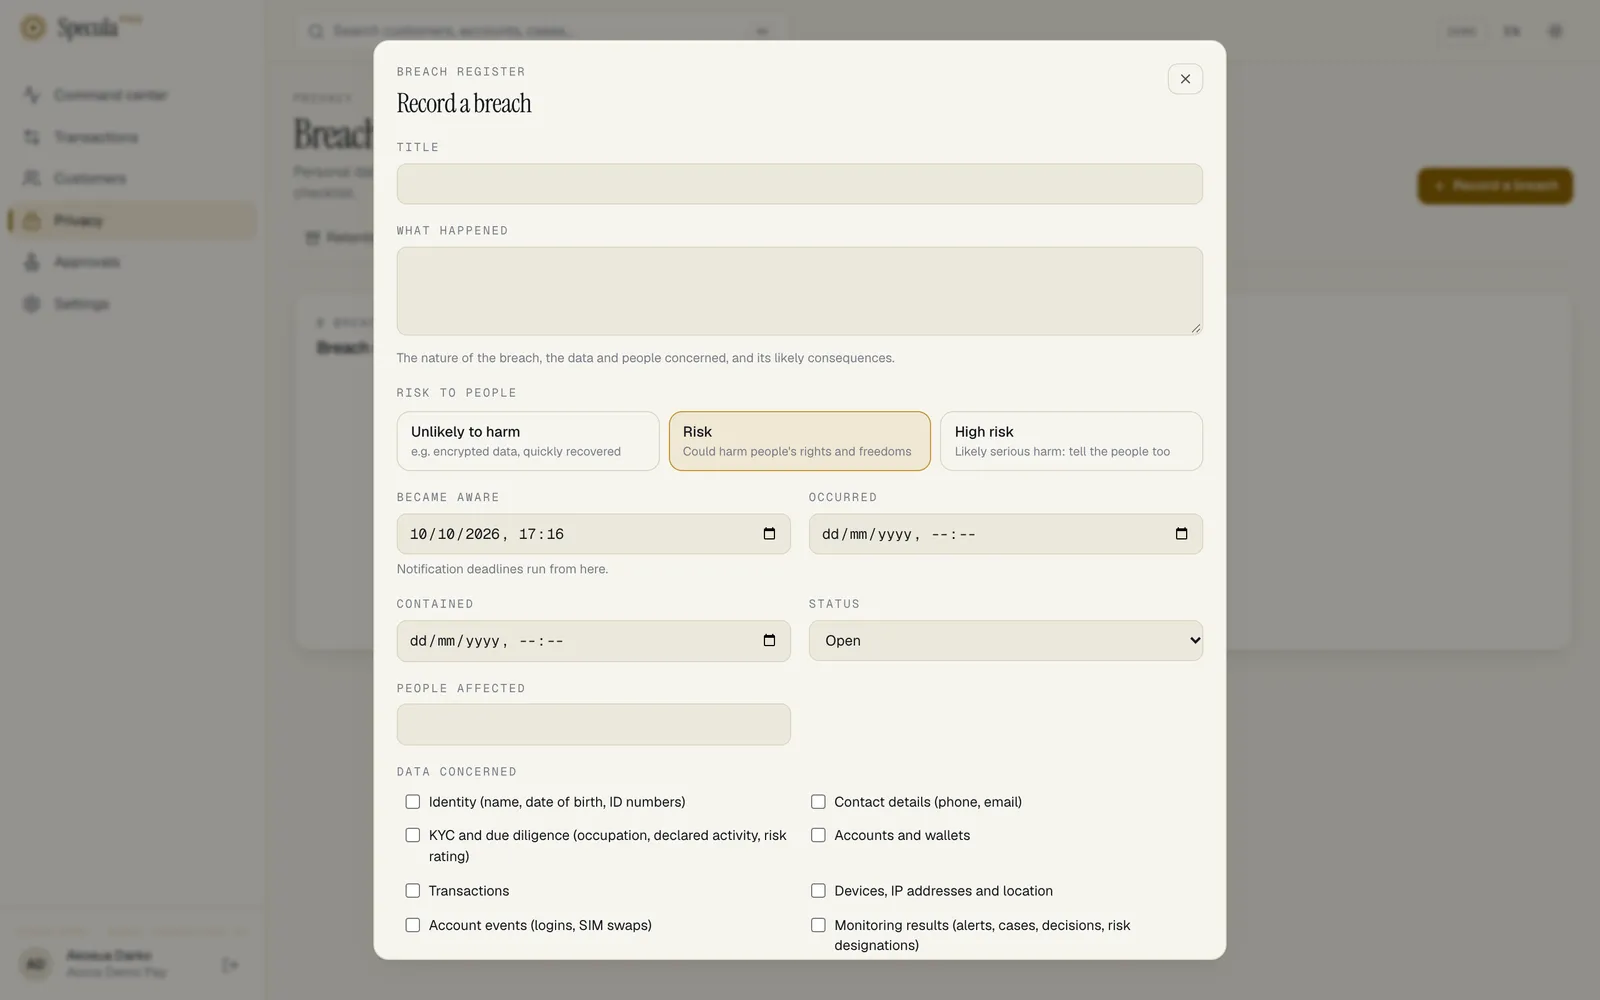This screenshot has width=1600, height=1000.
Task: Check the Account events (logins, SIM swaps) checkbox
Action: pos(412,925)
